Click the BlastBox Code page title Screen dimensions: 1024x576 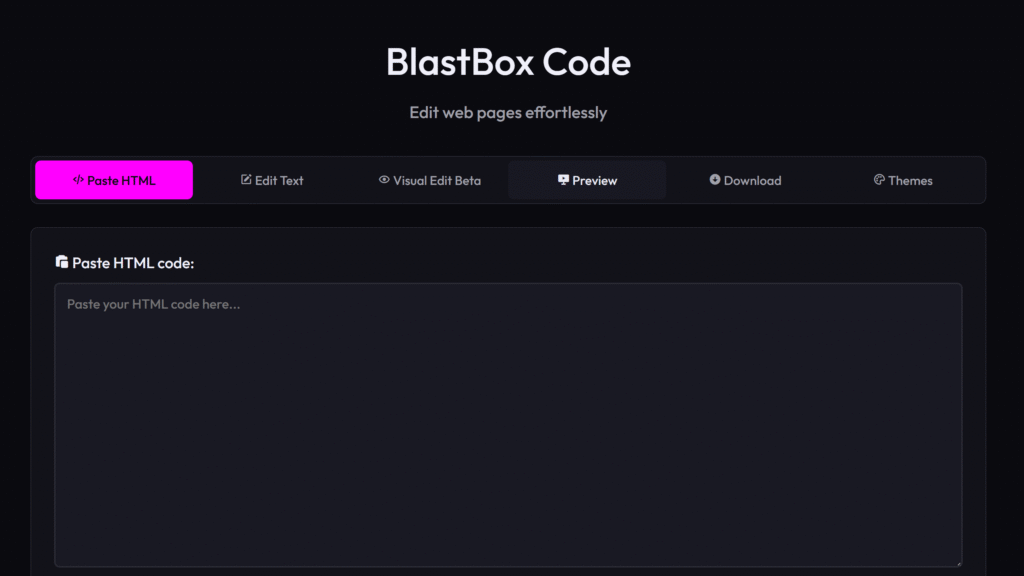(x=508, y=62)
